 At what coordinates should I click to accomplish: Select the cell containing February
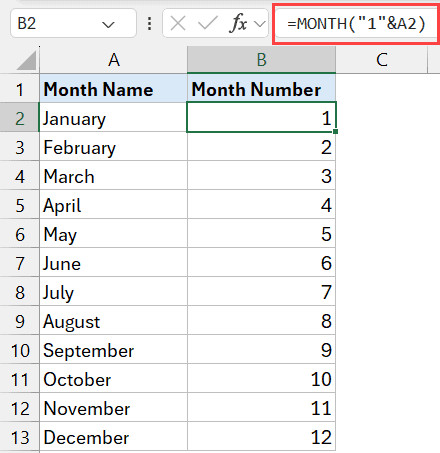(113, 146)
